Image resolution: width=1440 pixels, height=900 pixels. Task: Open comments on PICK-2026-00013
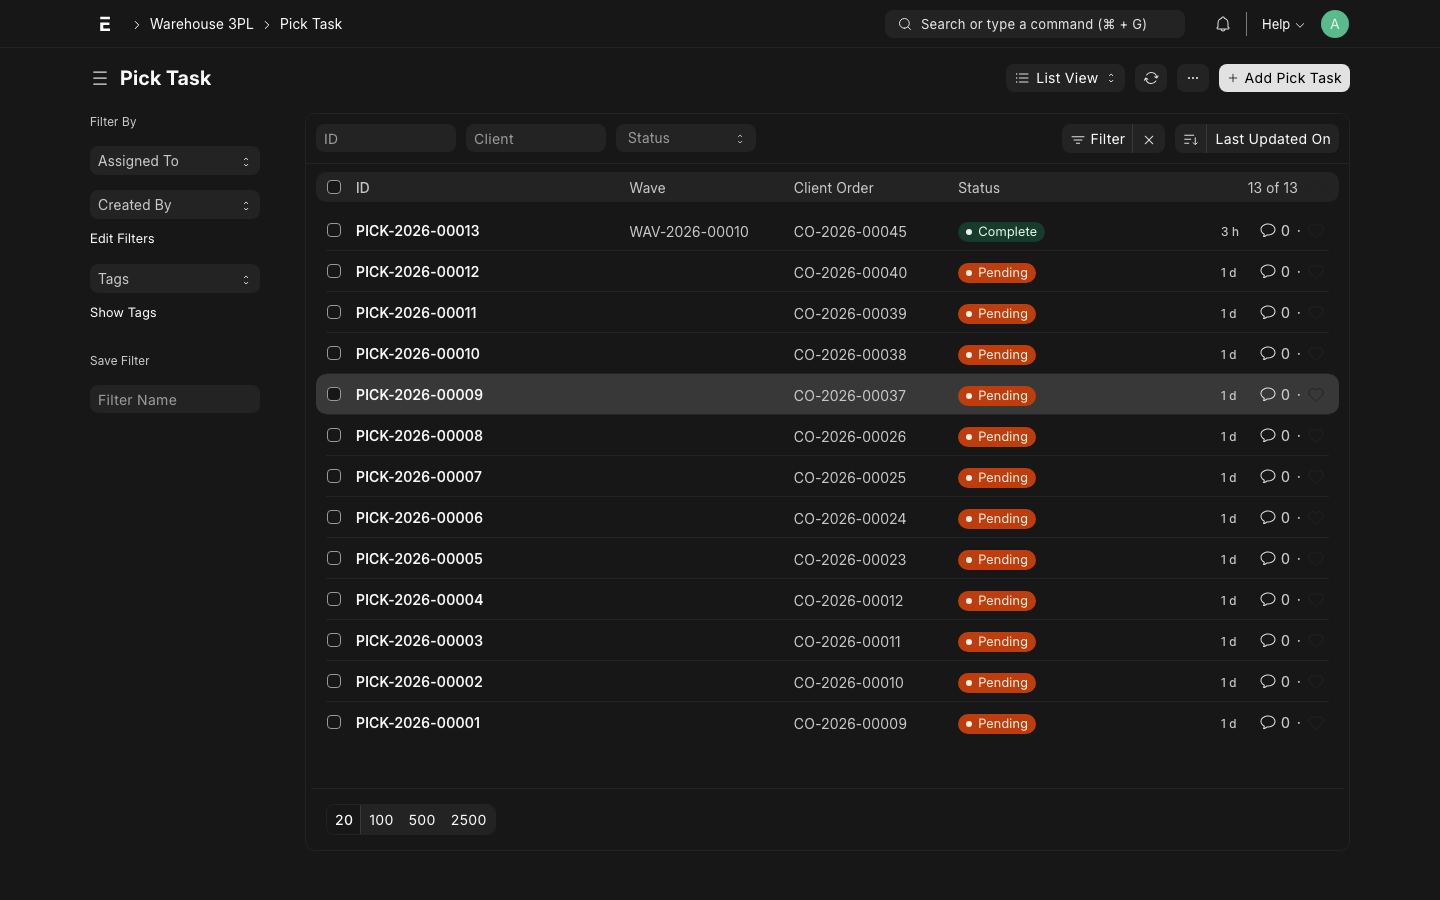click(1269, 231)
